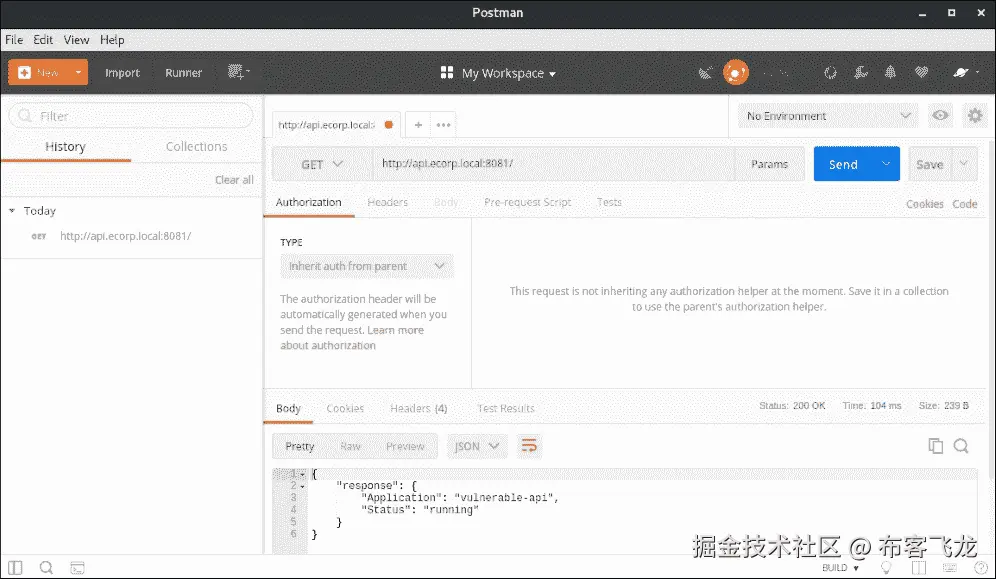This screenshot has height=579, width=996.
Task: Open the Postman console icon
Action: pyautogui.click(x=77, y=568)
